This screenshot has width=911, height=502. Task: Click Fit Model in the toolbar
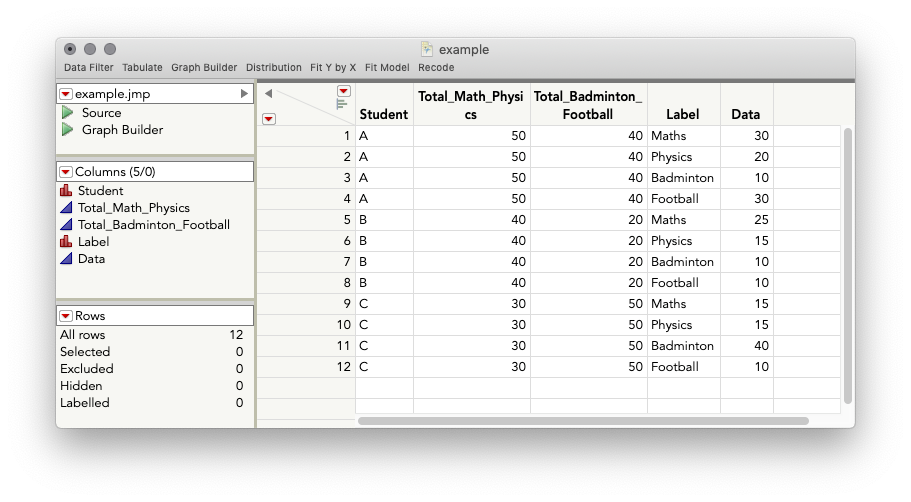(387, 68)
